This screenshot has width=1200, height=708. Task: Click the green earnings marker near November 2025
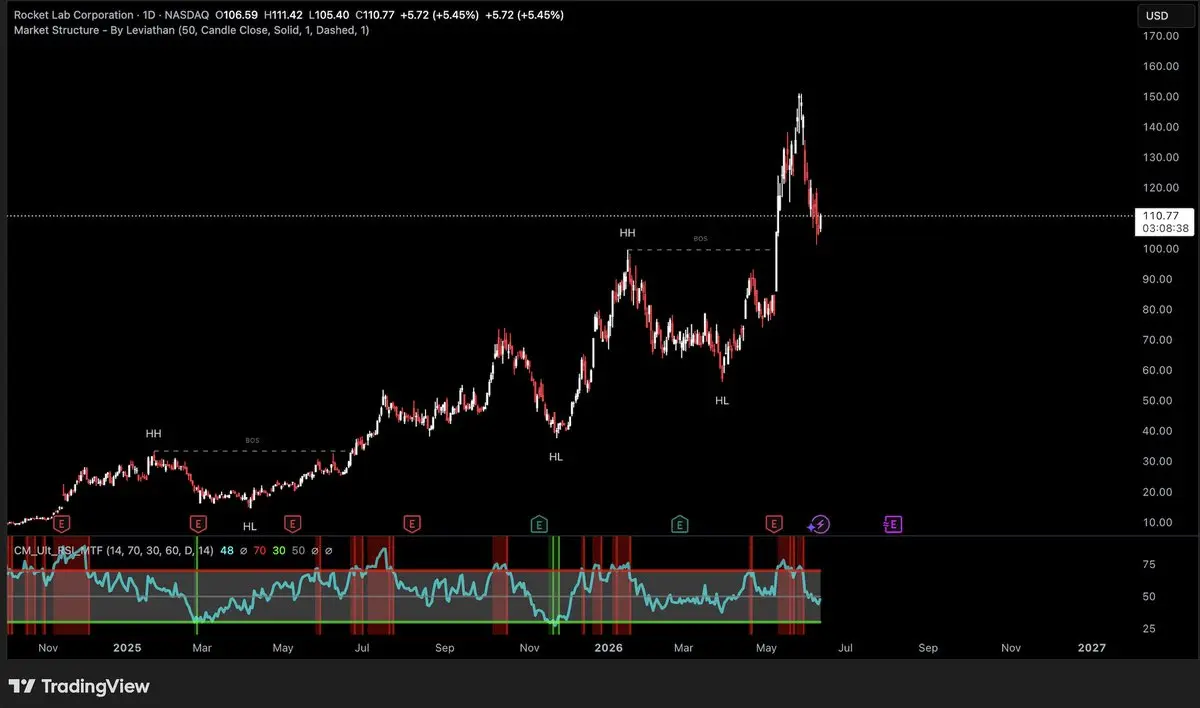click(x=539, y=523)
